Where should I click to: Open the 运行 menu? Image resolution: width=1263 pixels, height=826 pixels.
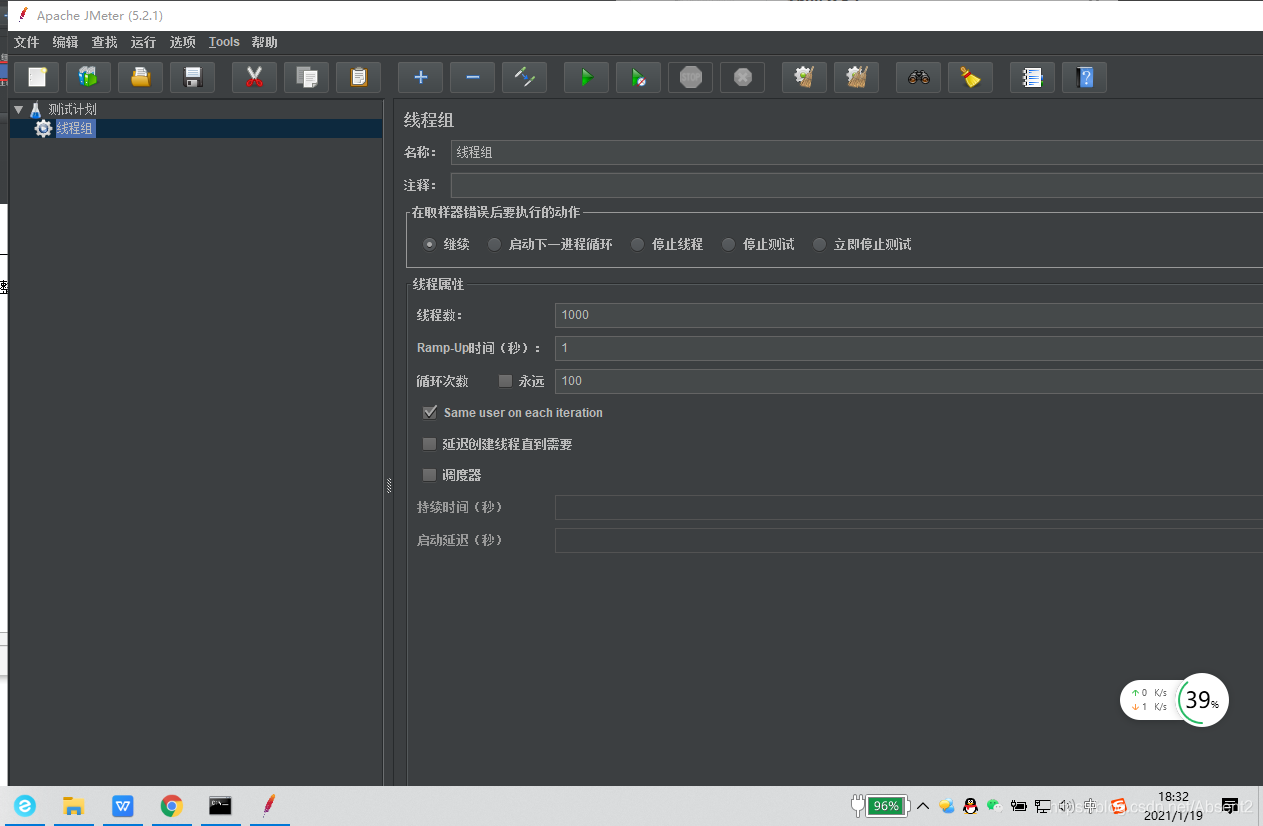144,42
